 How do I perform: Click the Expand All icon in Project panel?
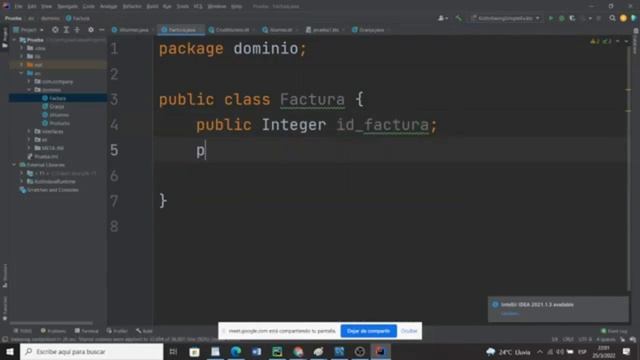click(66, 29)
